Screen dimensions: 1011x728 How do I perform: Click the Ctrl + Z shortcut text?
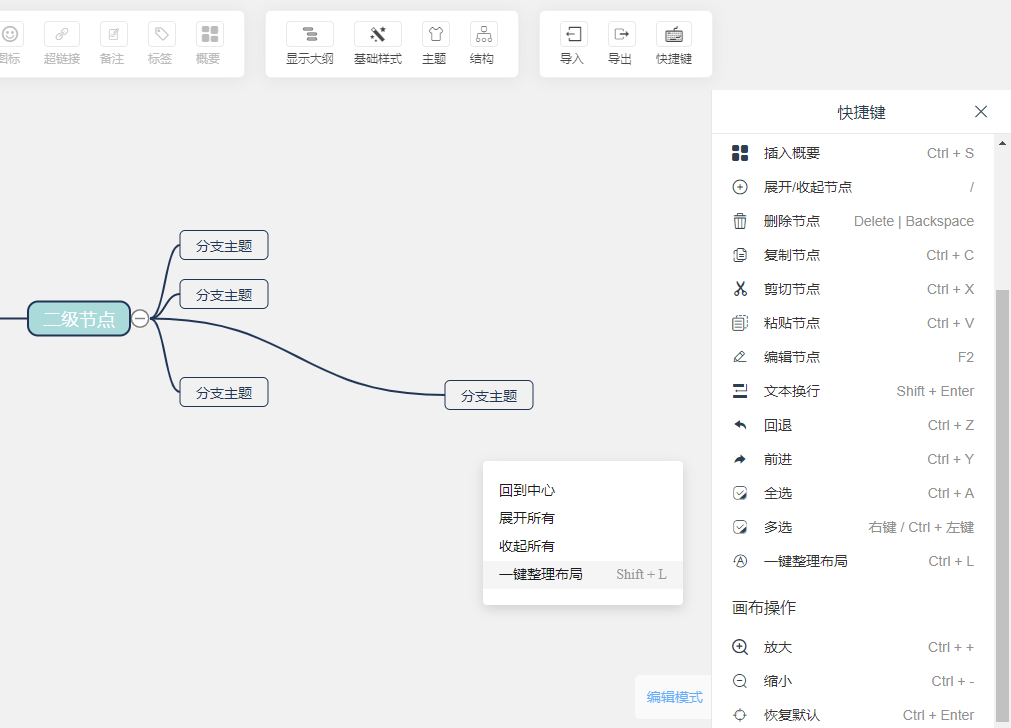(951, 425)
